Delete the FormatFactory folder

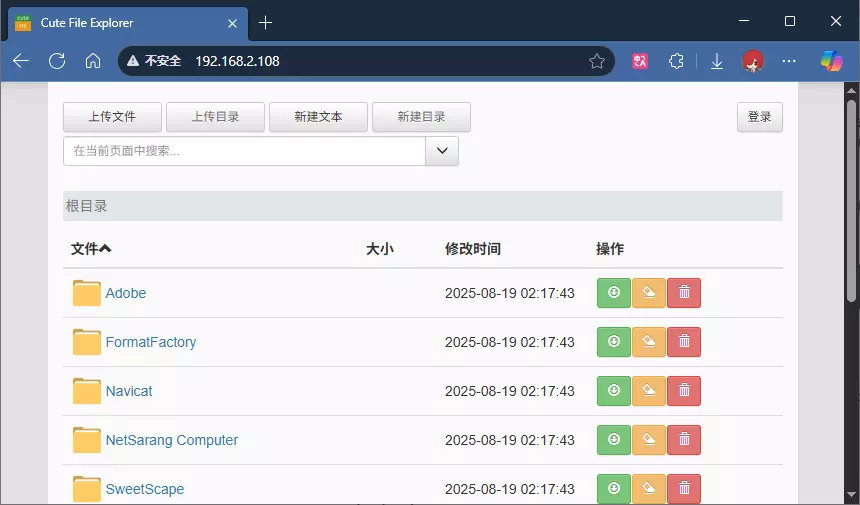(x=684, y=342)
